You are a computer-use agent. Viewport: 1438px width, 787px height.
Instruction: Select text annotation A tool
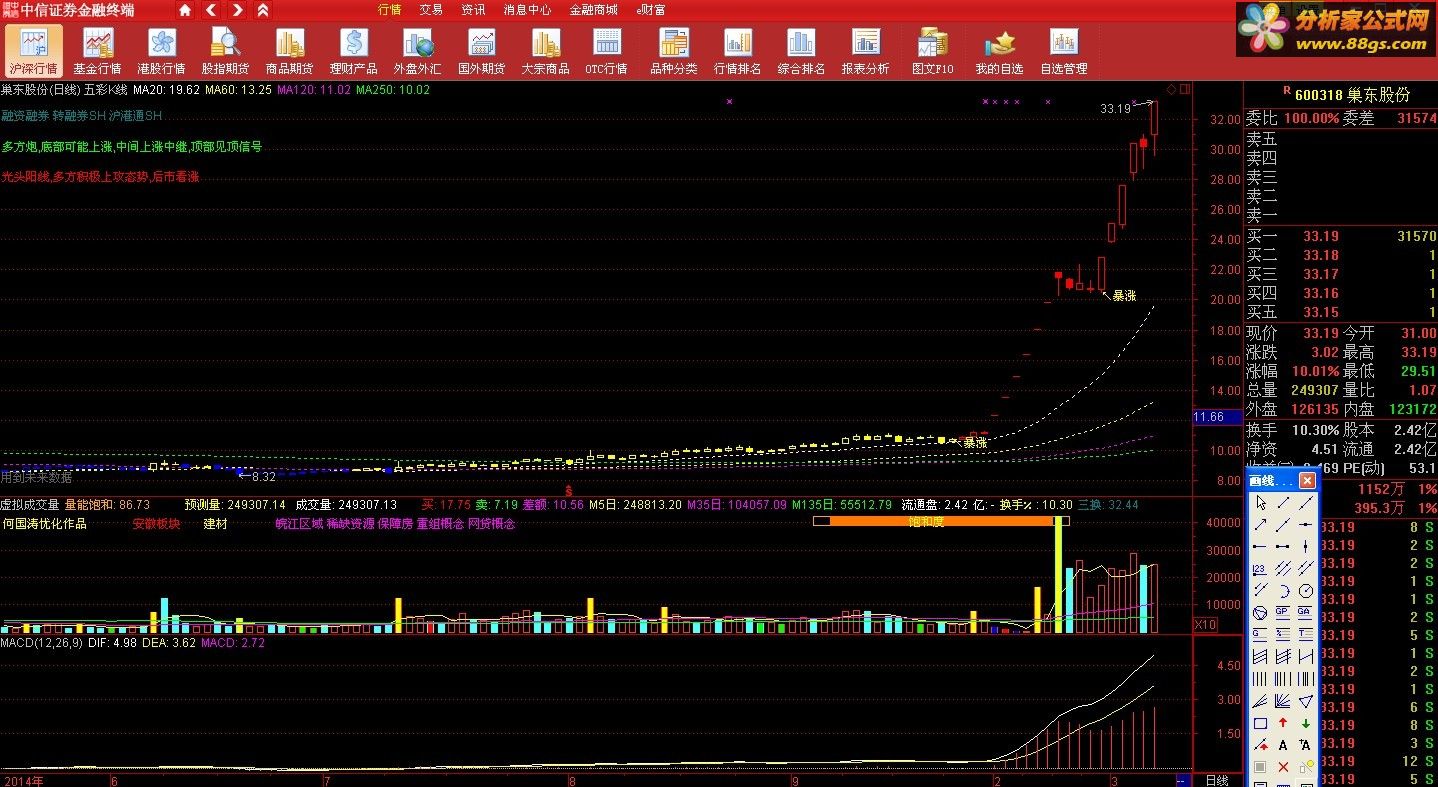1283,745
